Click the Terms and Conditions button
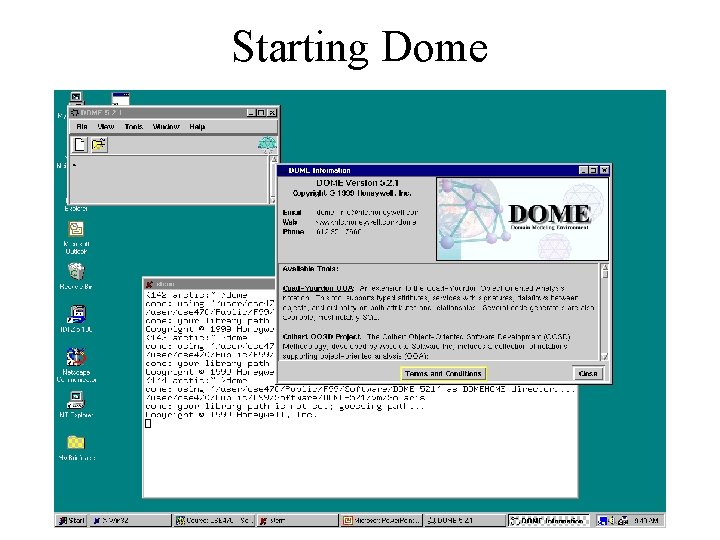Image resolution: width=720 pixels, height=540 pixels. click(x=443, y=373)
